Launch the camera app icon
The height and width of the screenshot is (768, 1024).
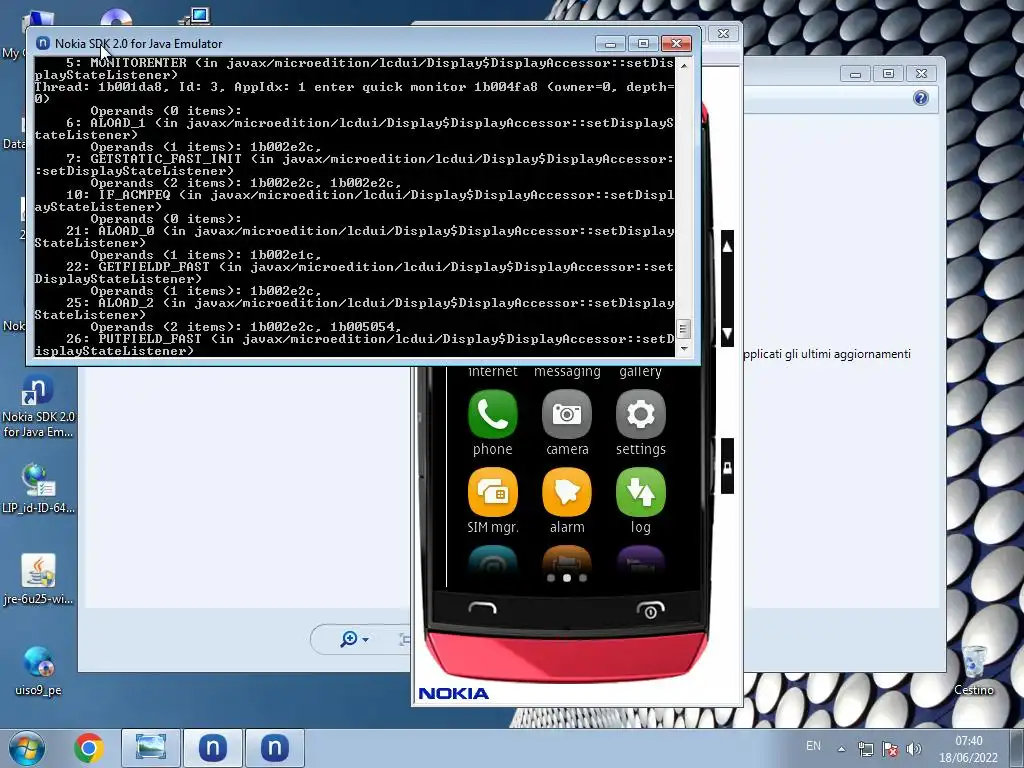[x=567, y=414]
